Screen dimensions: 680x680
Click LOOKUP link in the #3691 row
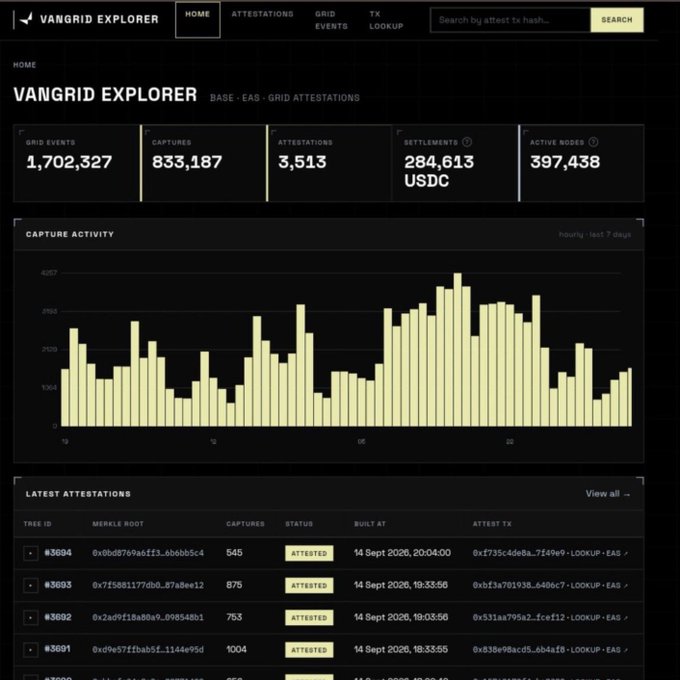[585, 649]
